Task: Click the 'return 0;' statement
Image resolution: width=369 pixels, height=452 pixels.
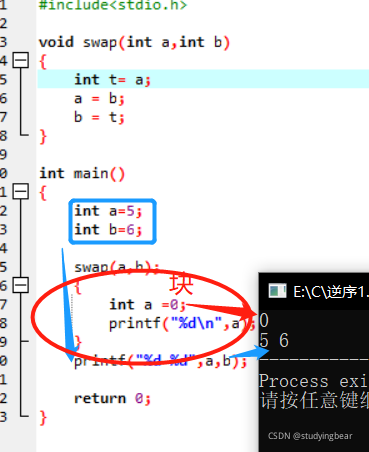Action: (112, 398)
